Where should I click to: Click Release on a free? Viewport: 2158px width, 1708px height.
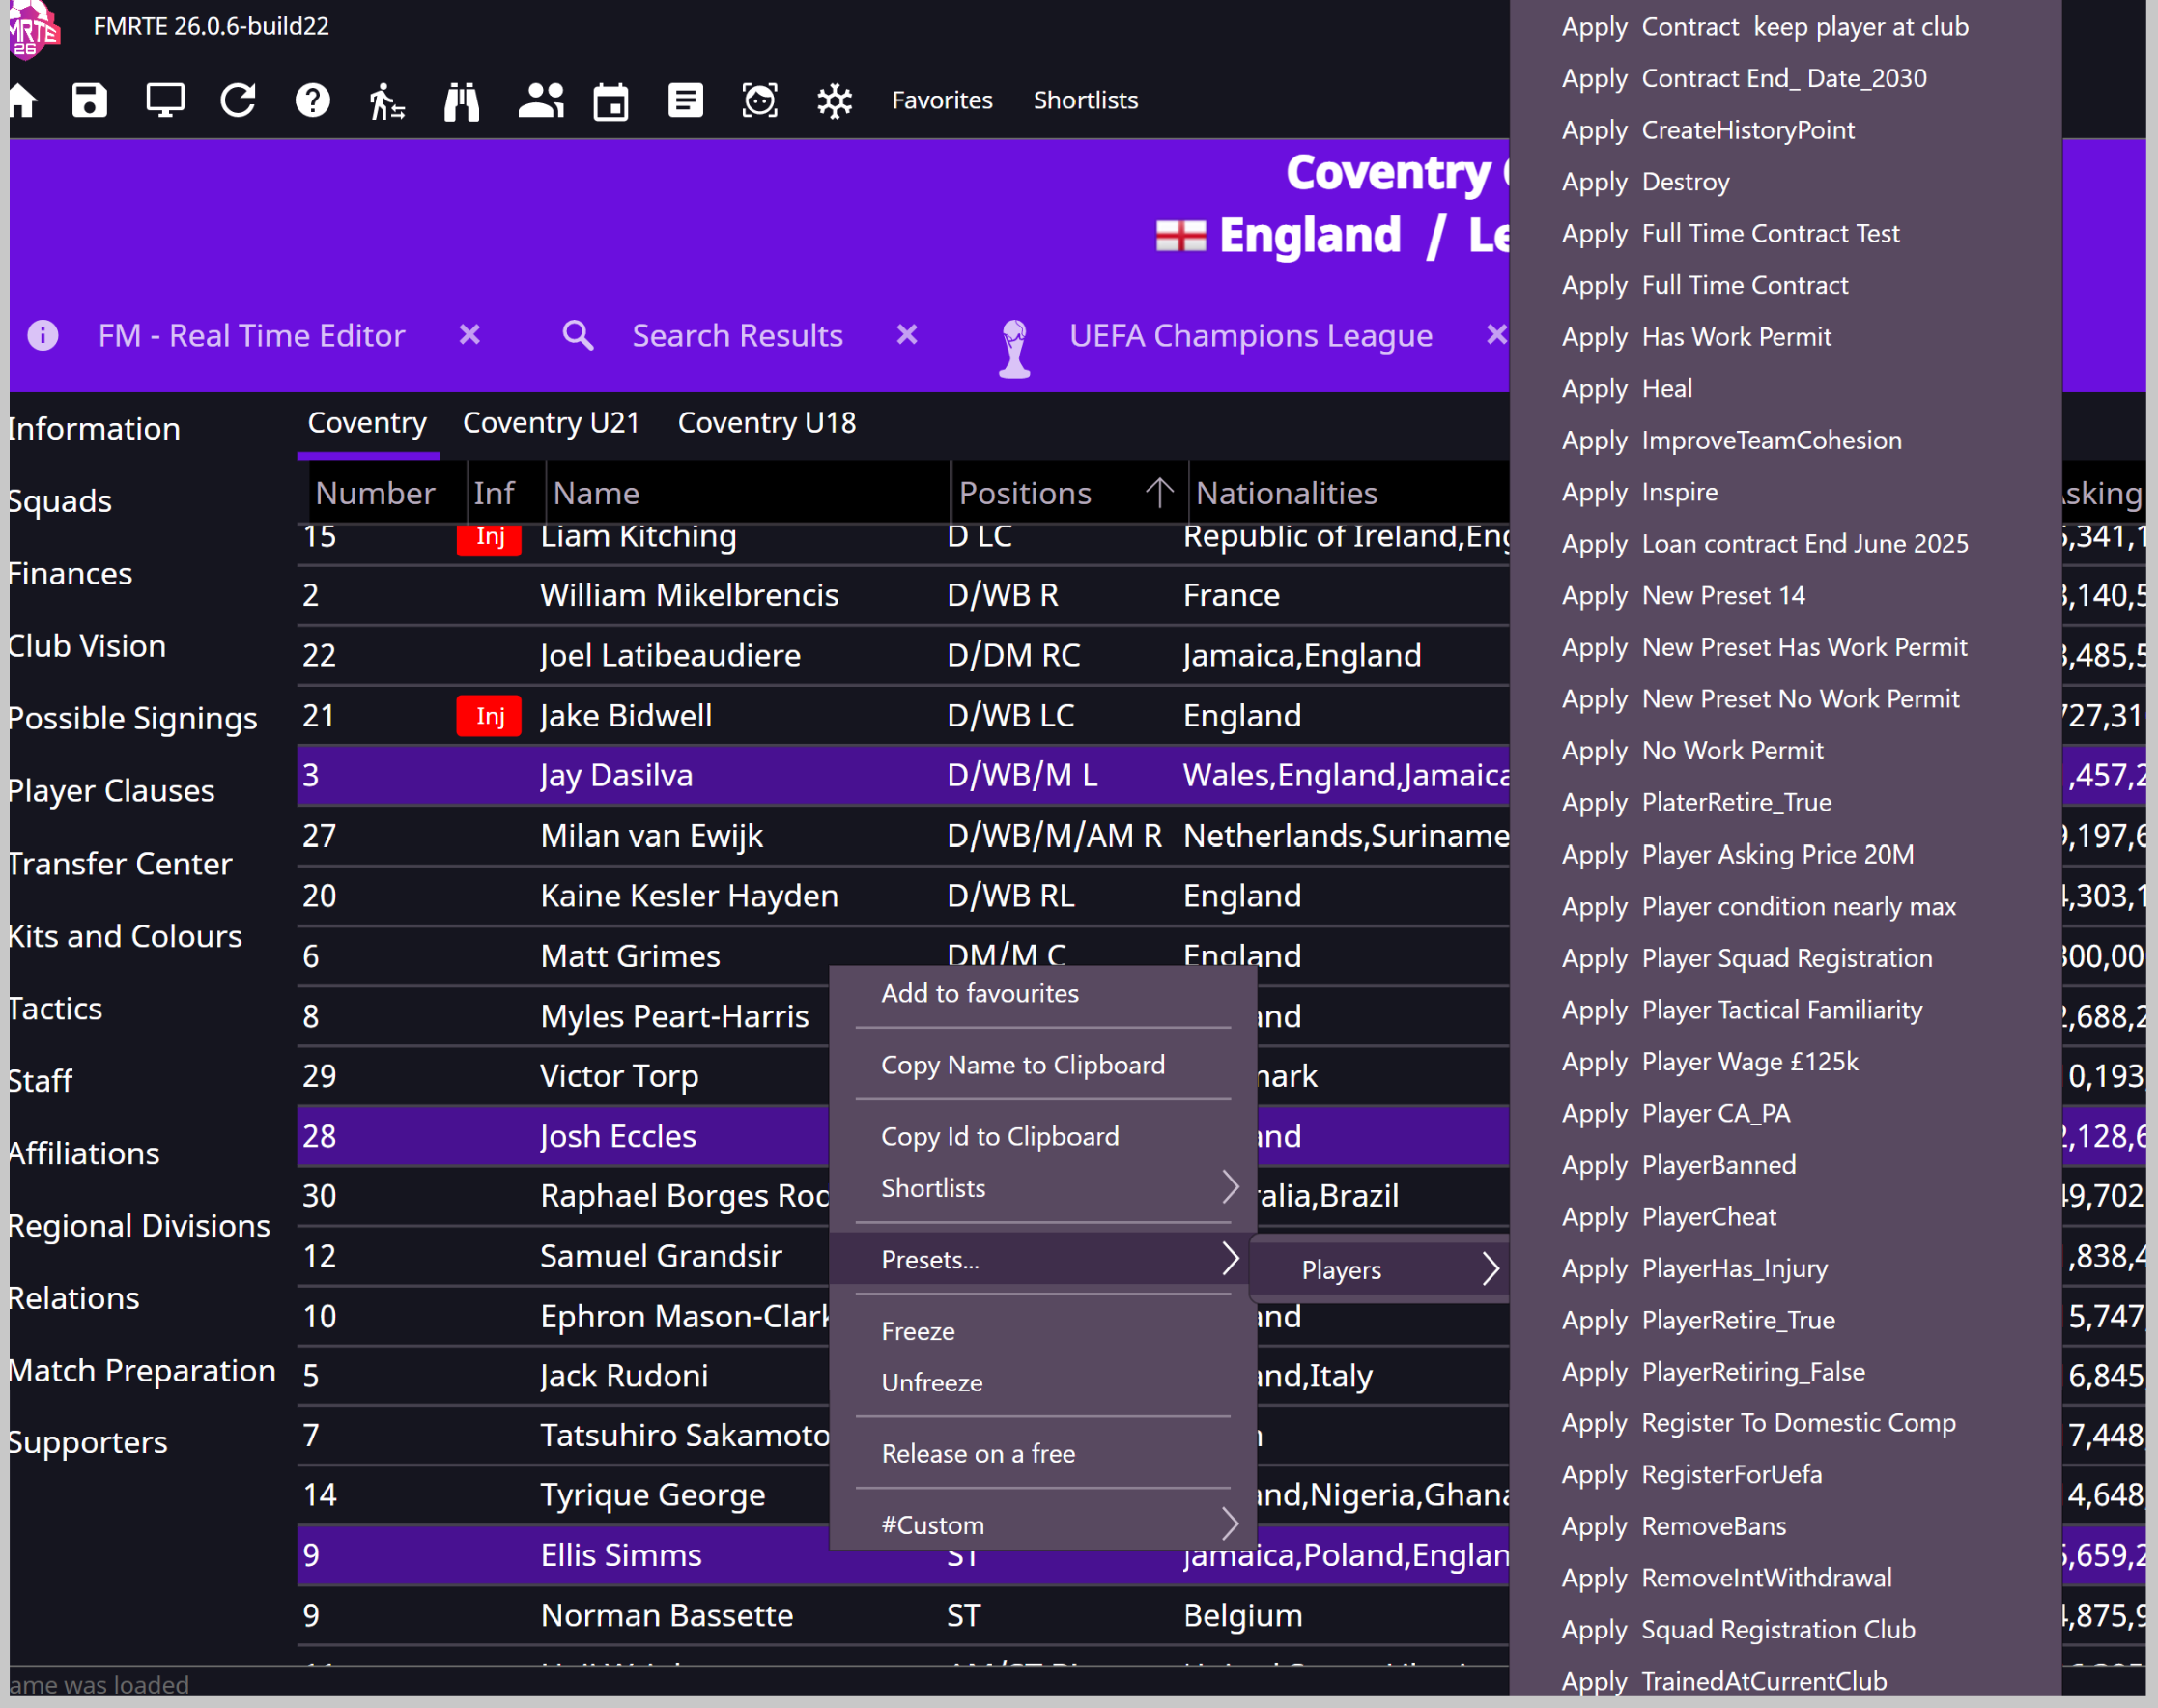coord(978,1453)
